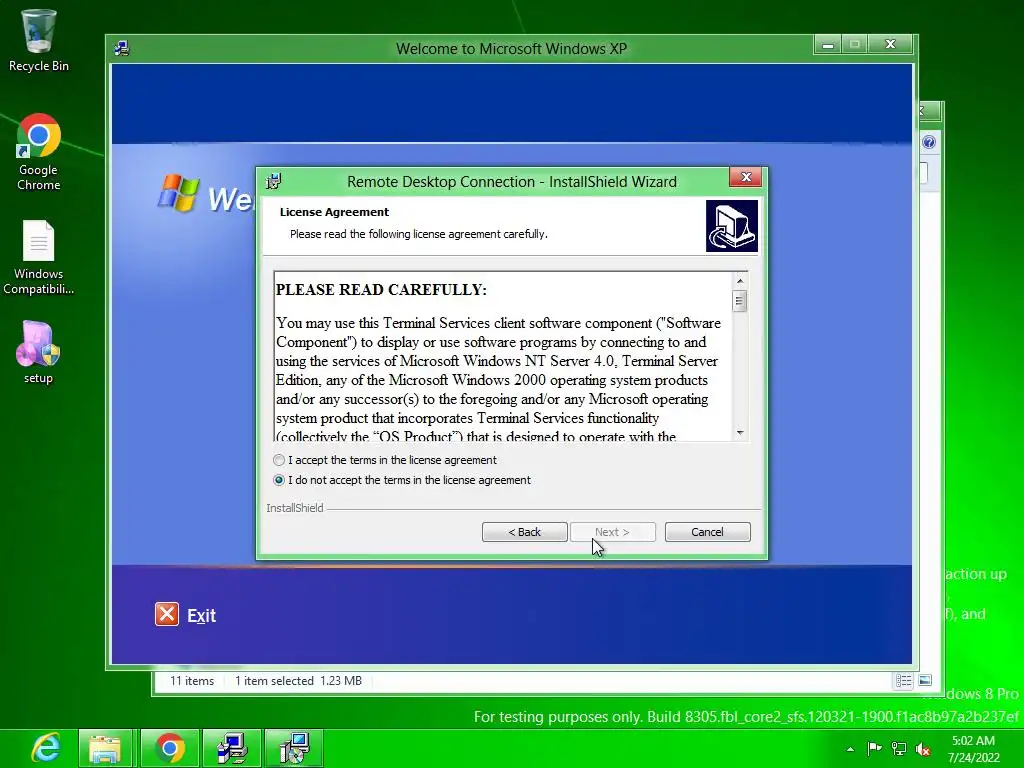Image resolution: width=1024 pixels, height=768 pixels.
Task: Show hidden tray icons arrow
Action: [x=850, y=749]
